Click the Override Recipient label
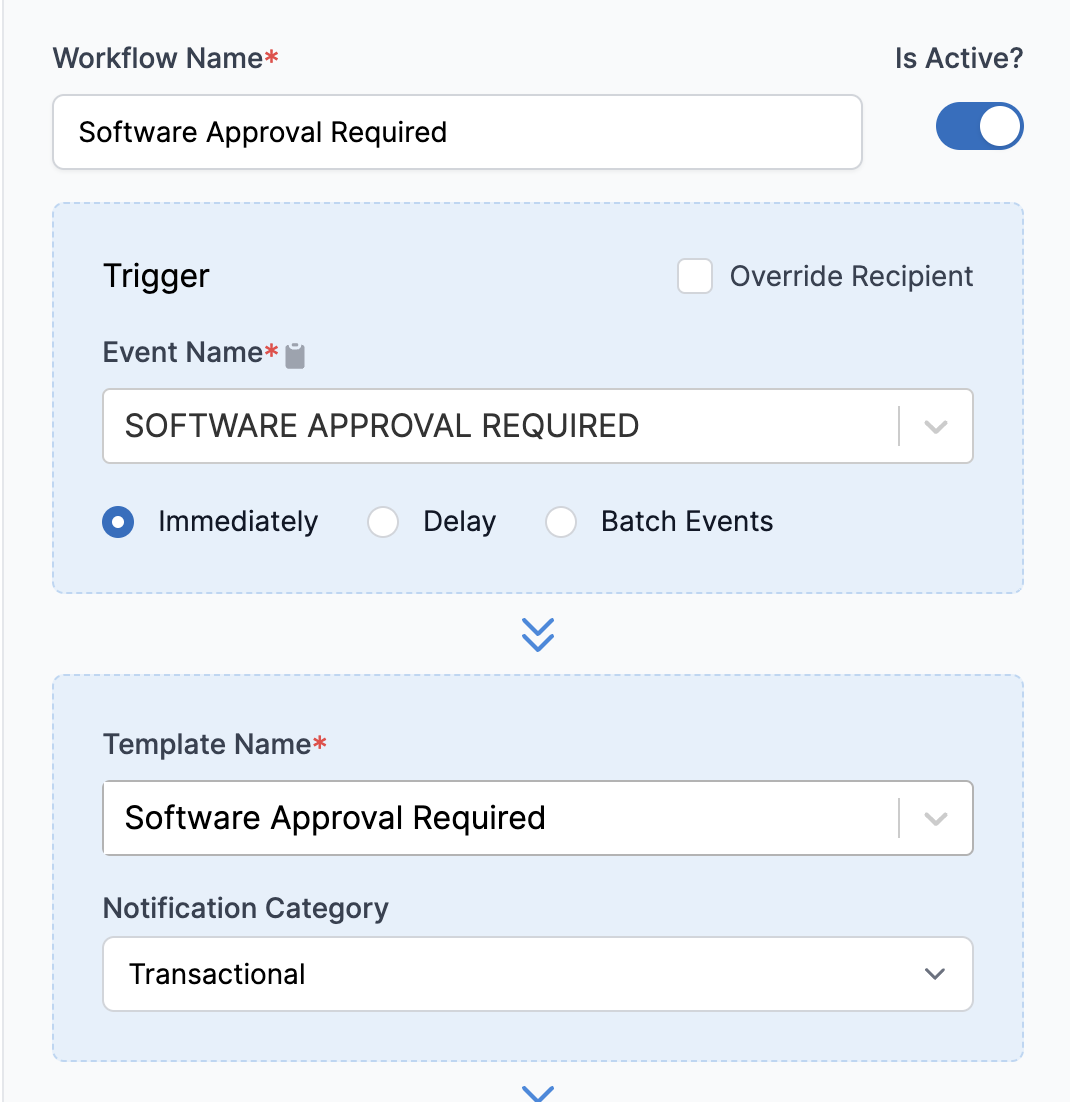1070x1102 pixels. pos(851,276)
